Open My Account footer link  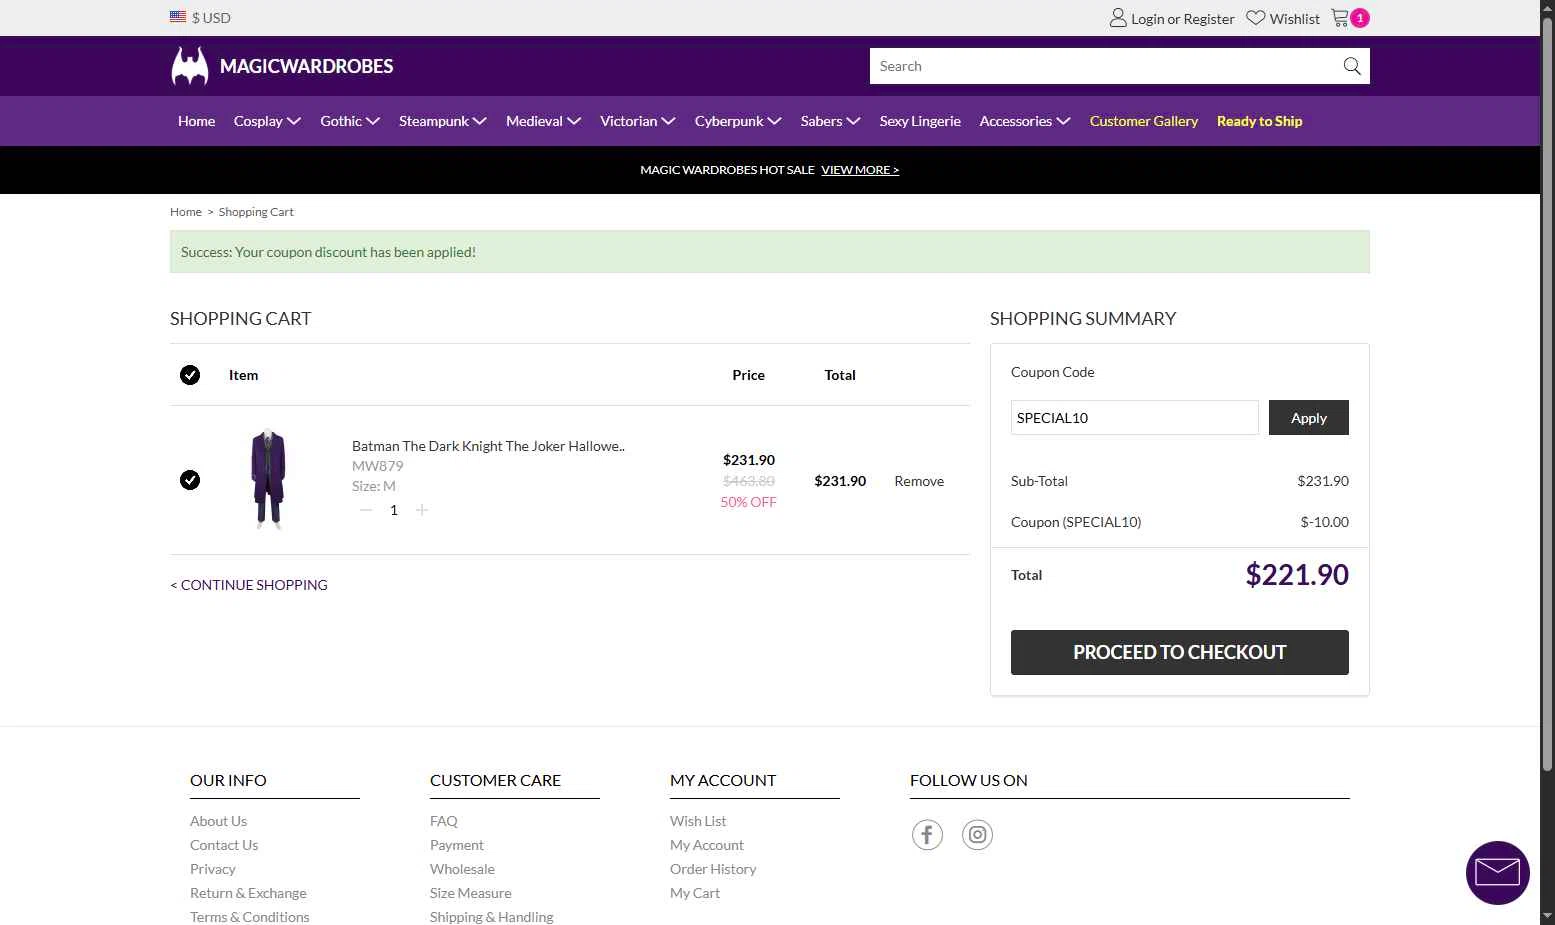(707, 845)
